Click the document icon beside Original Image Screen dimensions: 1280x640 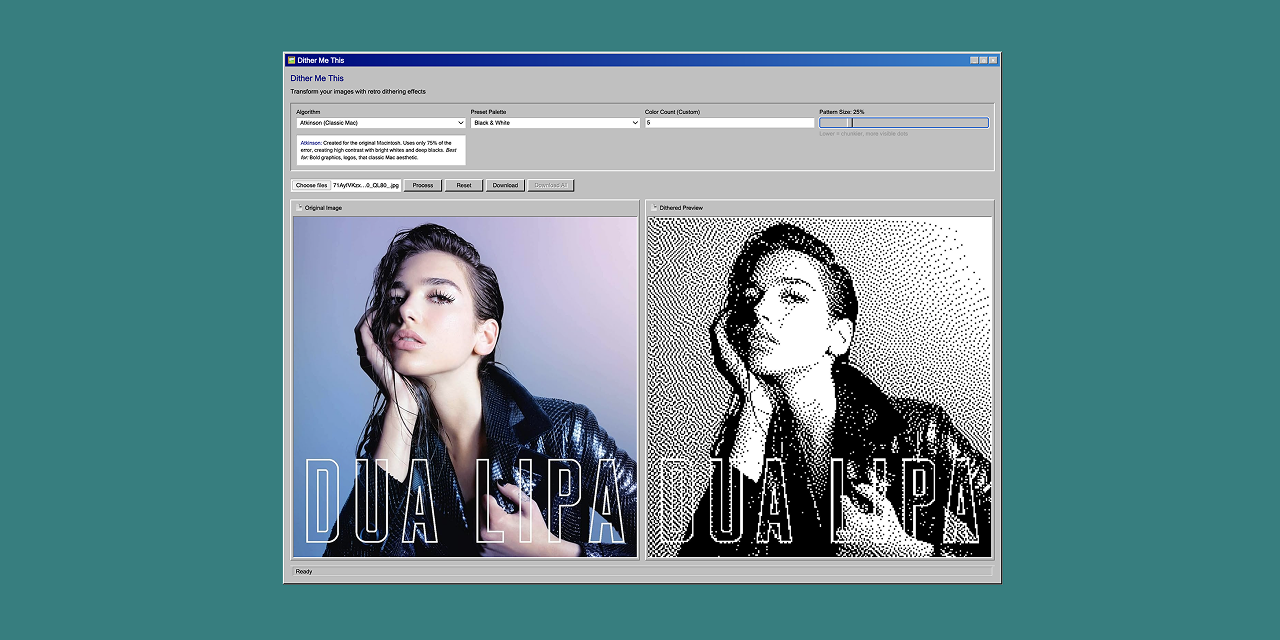[x=300, y=207]
